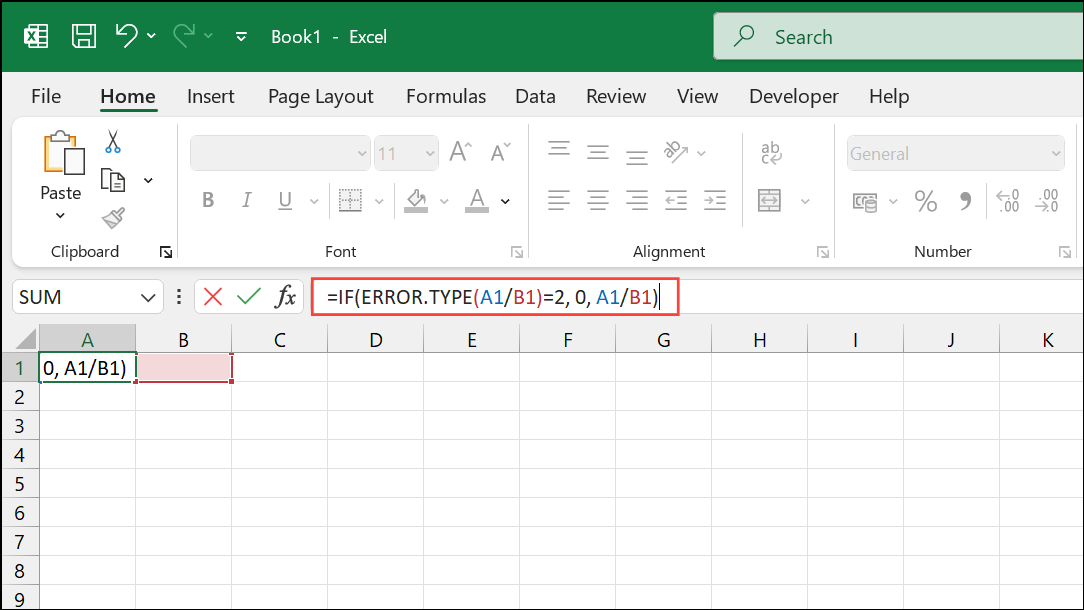Confirm the formula with the checkmark button

pyautogui.click(x=246, y=296)
